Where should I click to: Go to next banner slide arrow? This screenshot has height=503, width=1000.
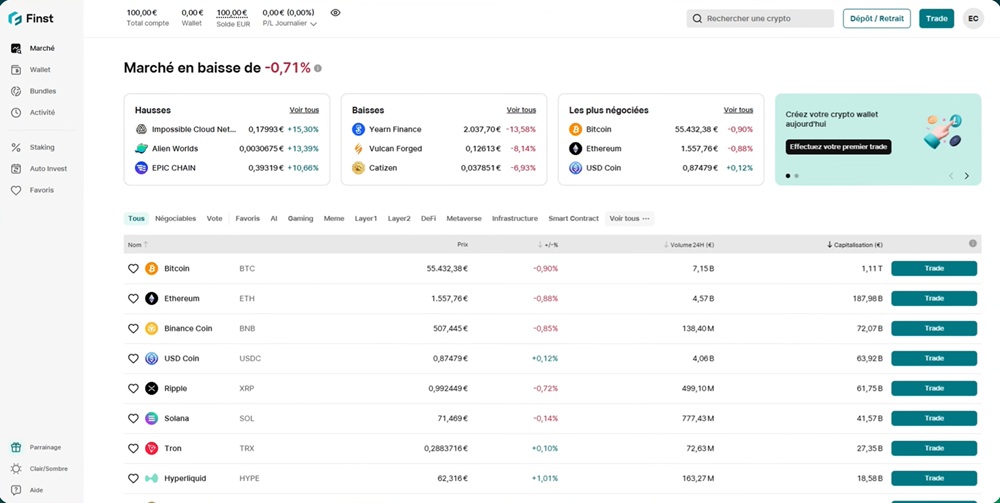(967, 176)
